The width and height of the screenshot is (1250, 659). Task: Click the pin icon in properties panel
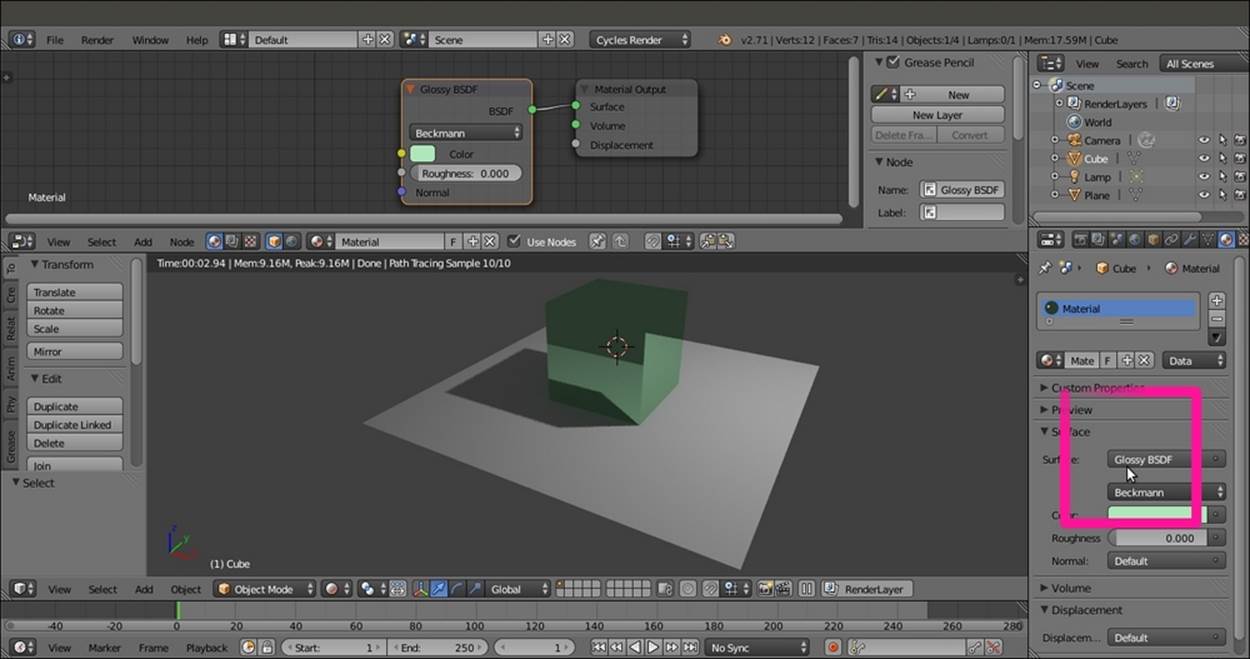[x=1046, y=268]
